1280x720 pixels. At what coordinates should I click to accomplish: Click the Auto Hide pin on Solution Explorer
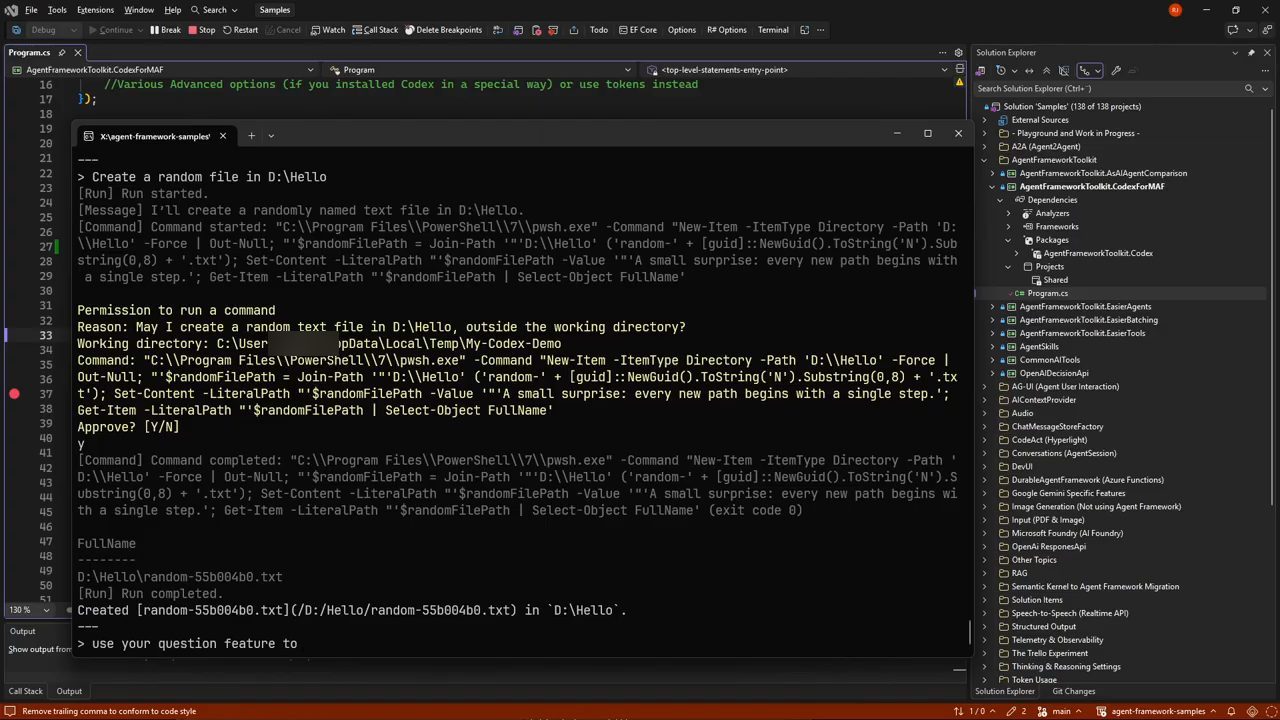1251,53
